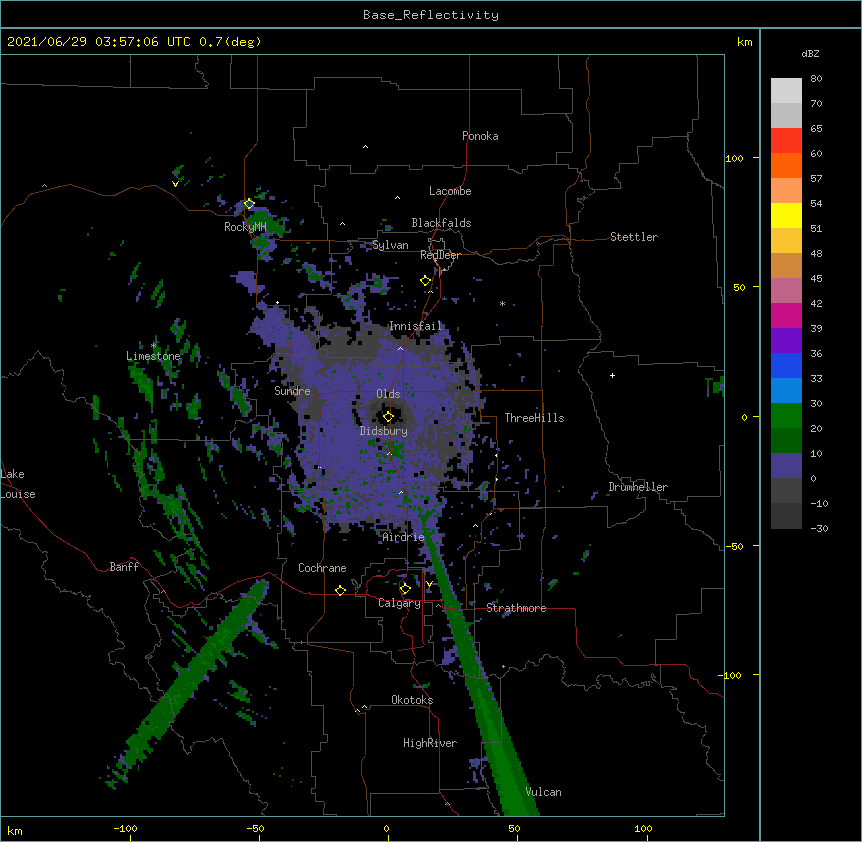The width and height of the screenshot is (862, 842).
Task: Click the Olds town label
Action: [x=388, y=394]
